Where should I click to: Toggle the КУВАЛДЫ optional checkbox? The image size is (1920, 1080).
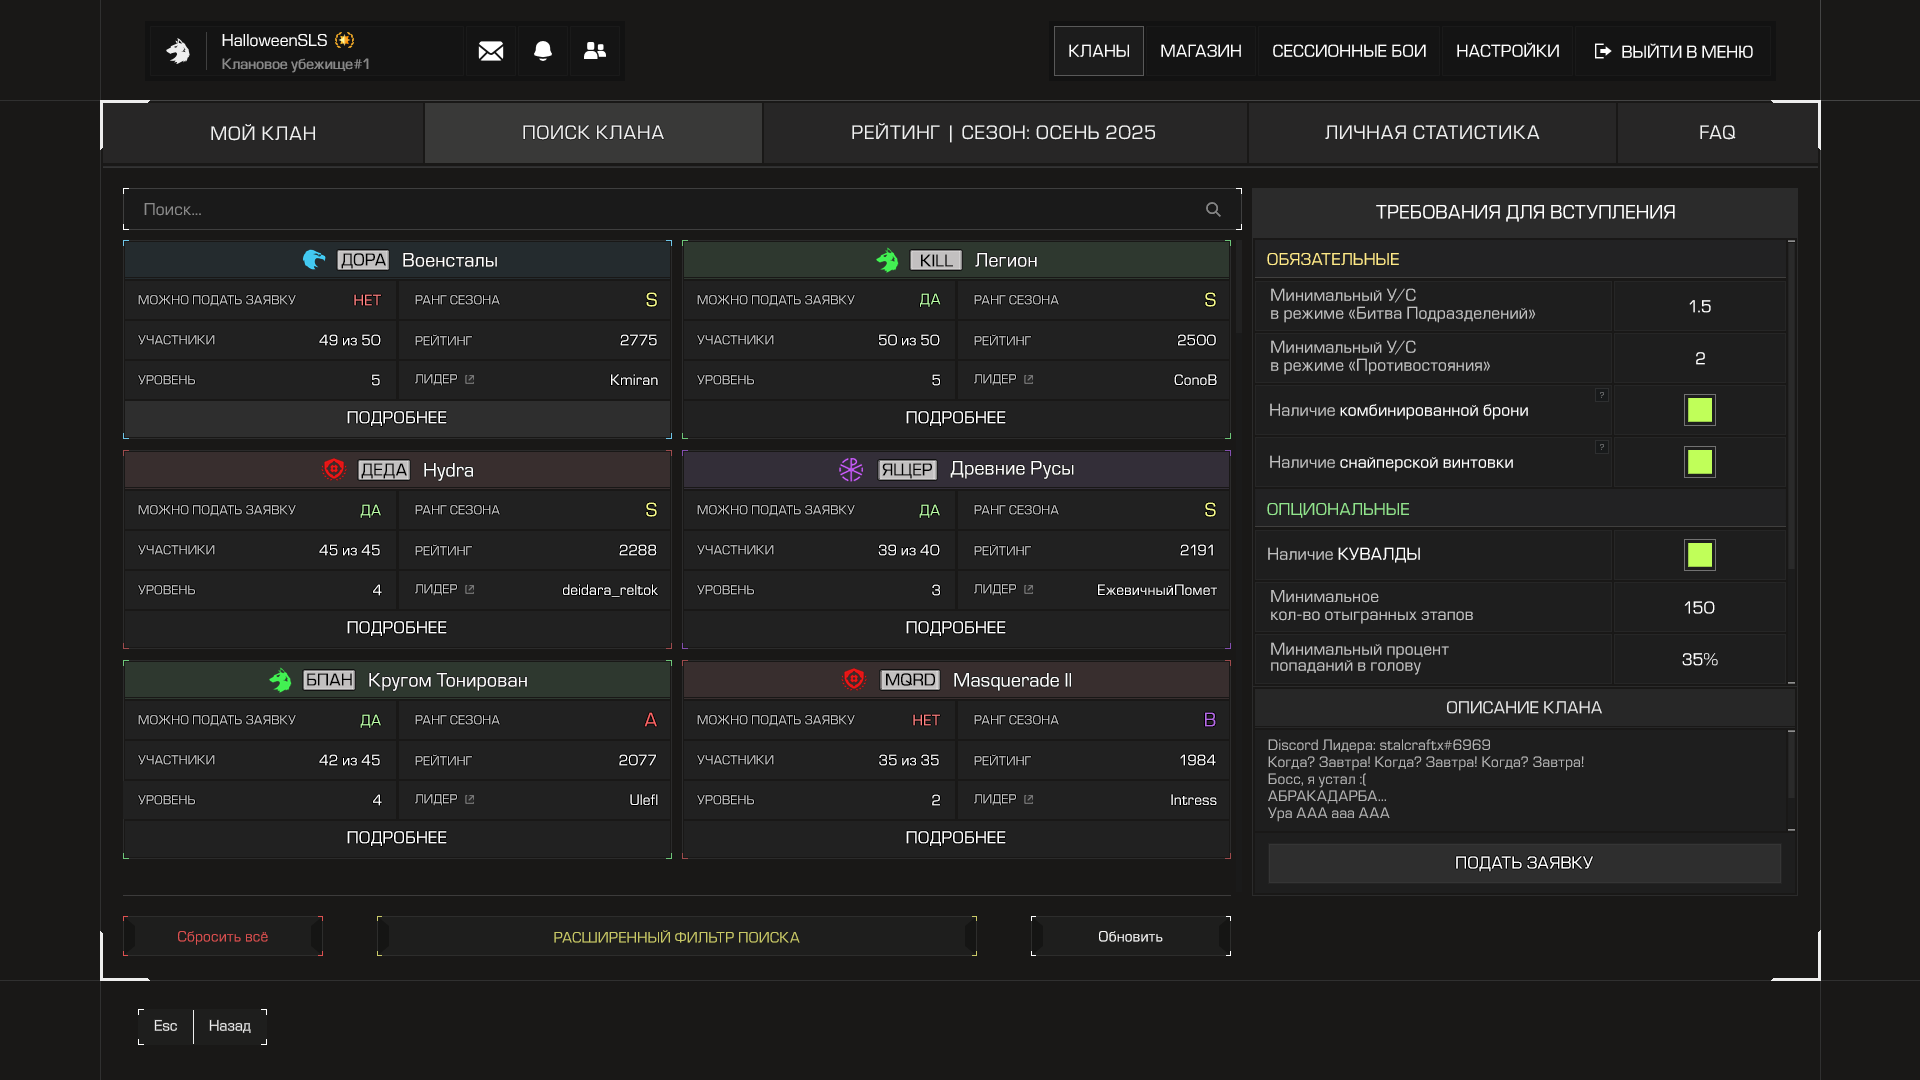pos(1699,555)
